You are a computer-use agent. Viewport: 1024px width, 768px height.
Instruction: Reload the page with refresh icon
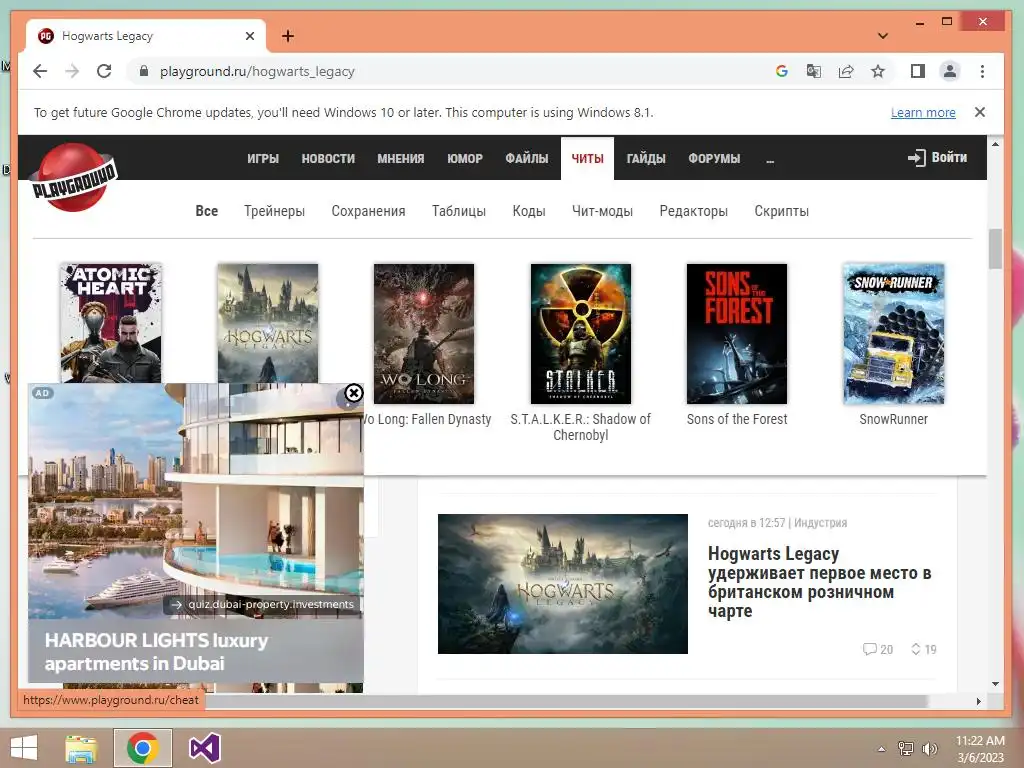[x=104, y=71]
